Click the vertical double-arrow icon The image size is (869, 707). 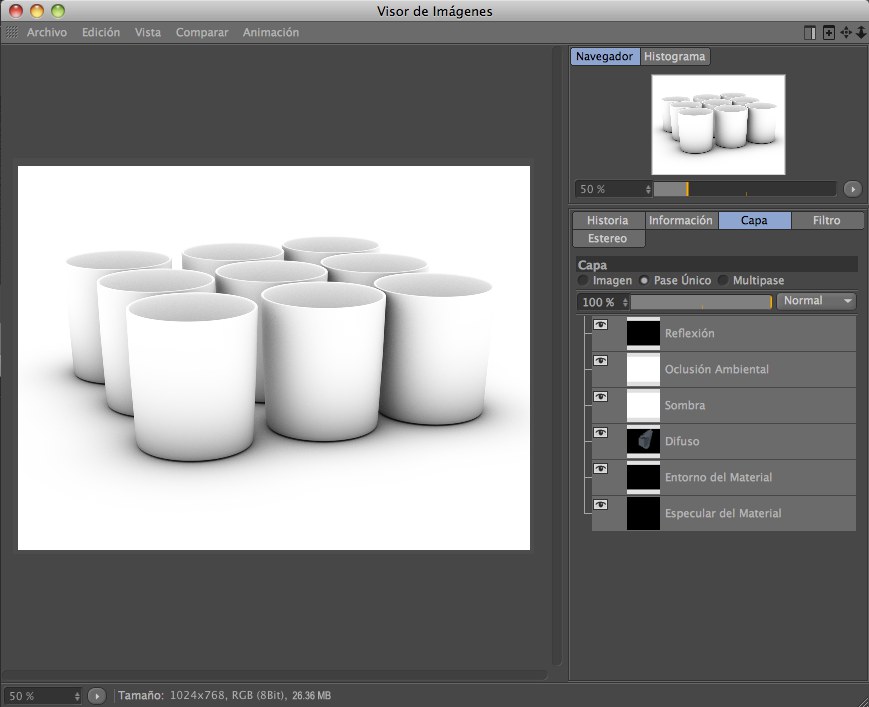tap(860, 33)
